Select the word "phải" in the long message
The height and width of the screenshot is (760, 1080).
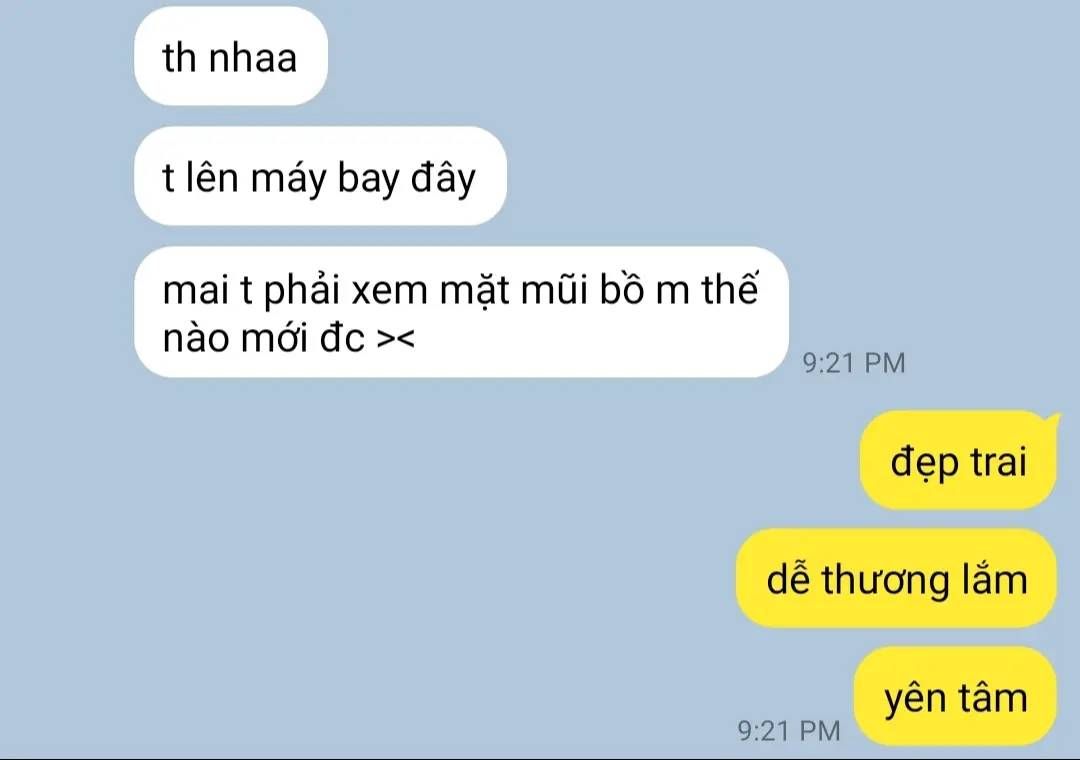[302, 291]
